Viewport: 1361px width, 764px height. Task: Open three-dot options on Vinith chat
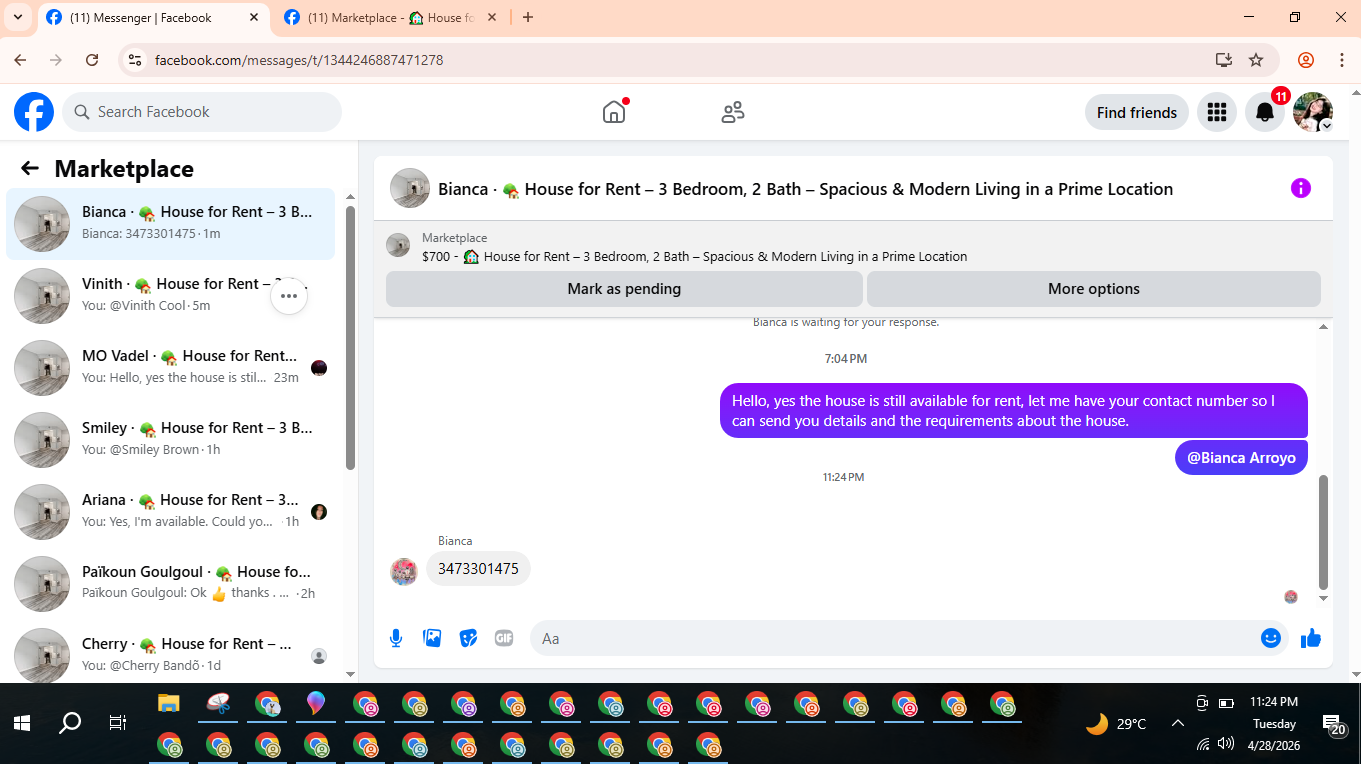(x=289, y=296)
